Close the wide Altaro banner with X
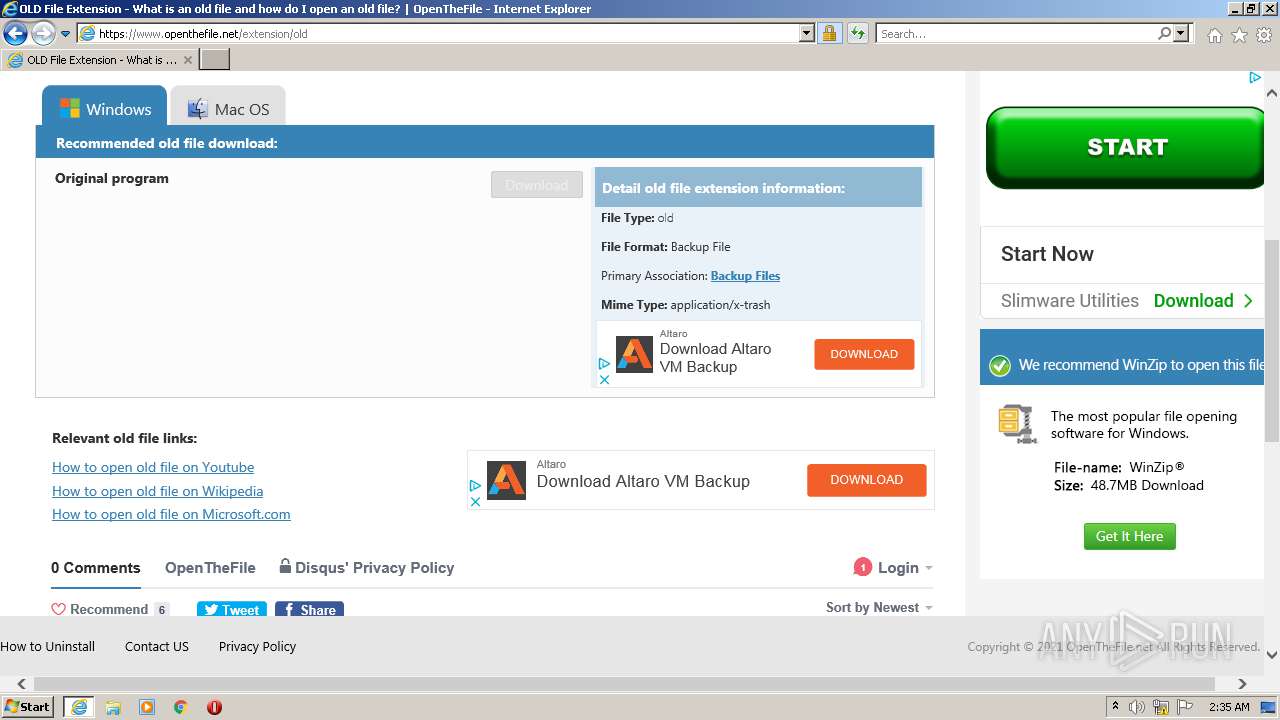Image resolution: width=1280 pixels, height=720 pixels. 476,502
